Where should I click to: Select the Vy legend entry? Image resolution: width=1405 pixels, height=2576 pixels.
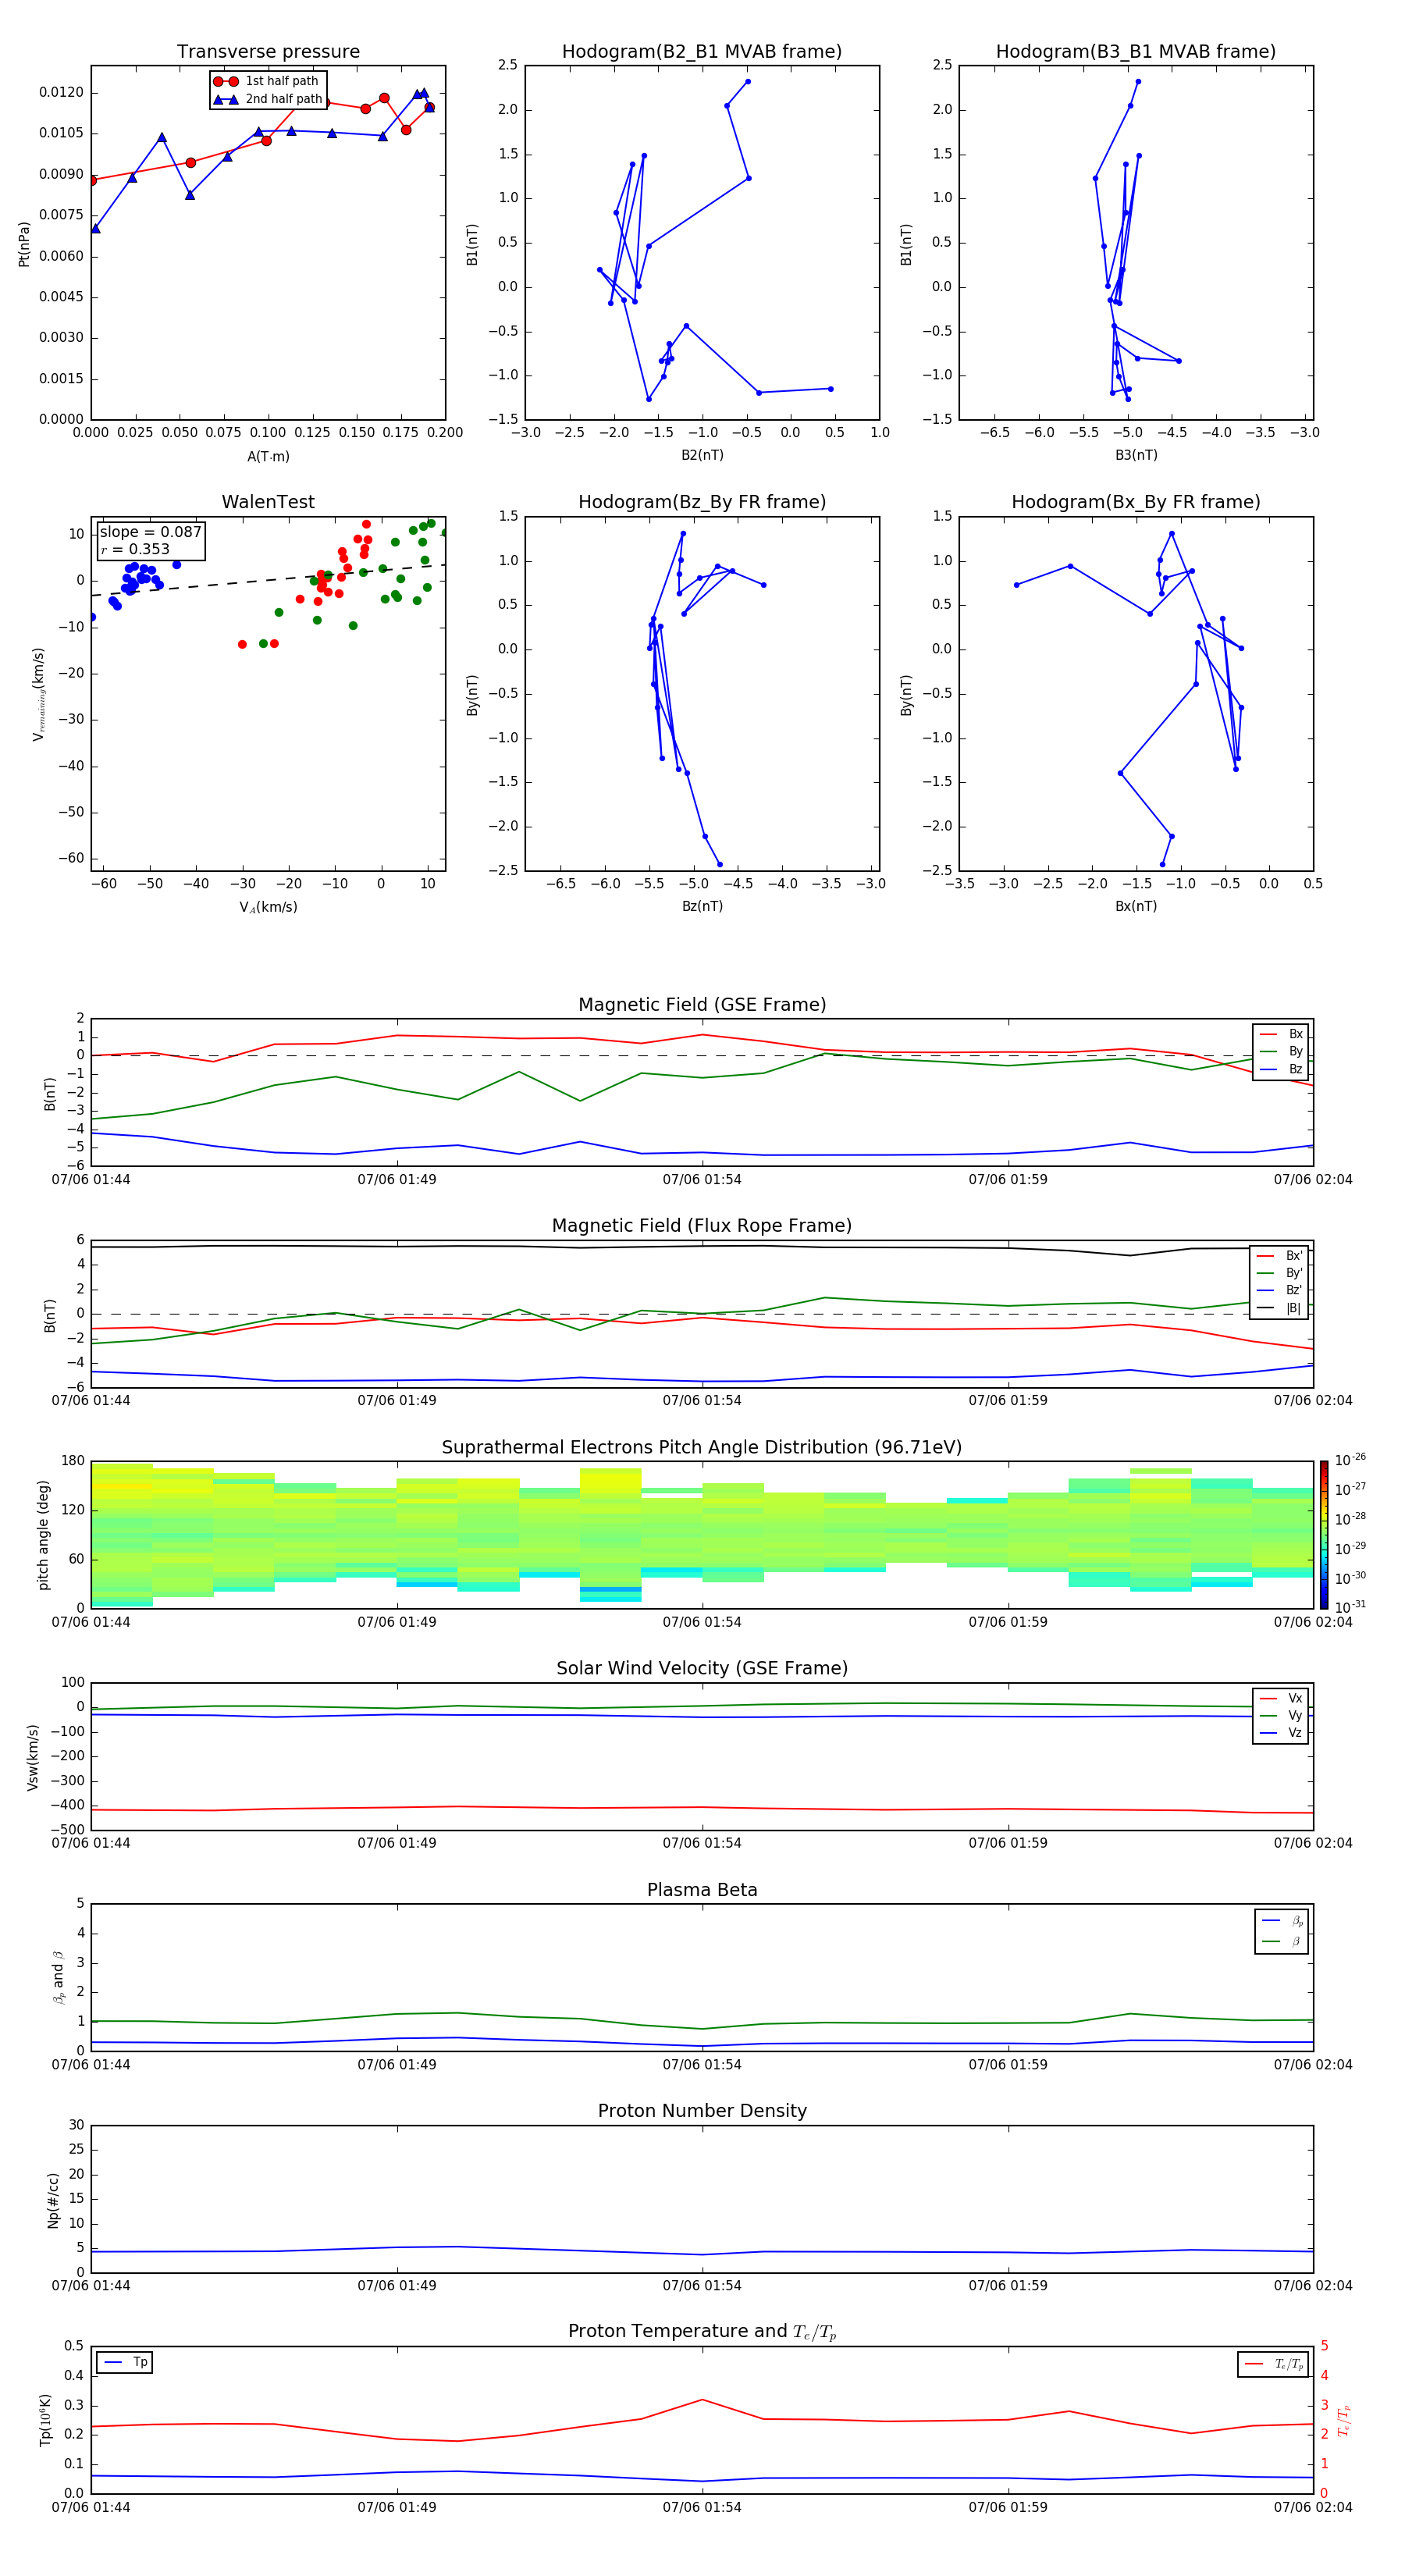pos(1282,1716)
